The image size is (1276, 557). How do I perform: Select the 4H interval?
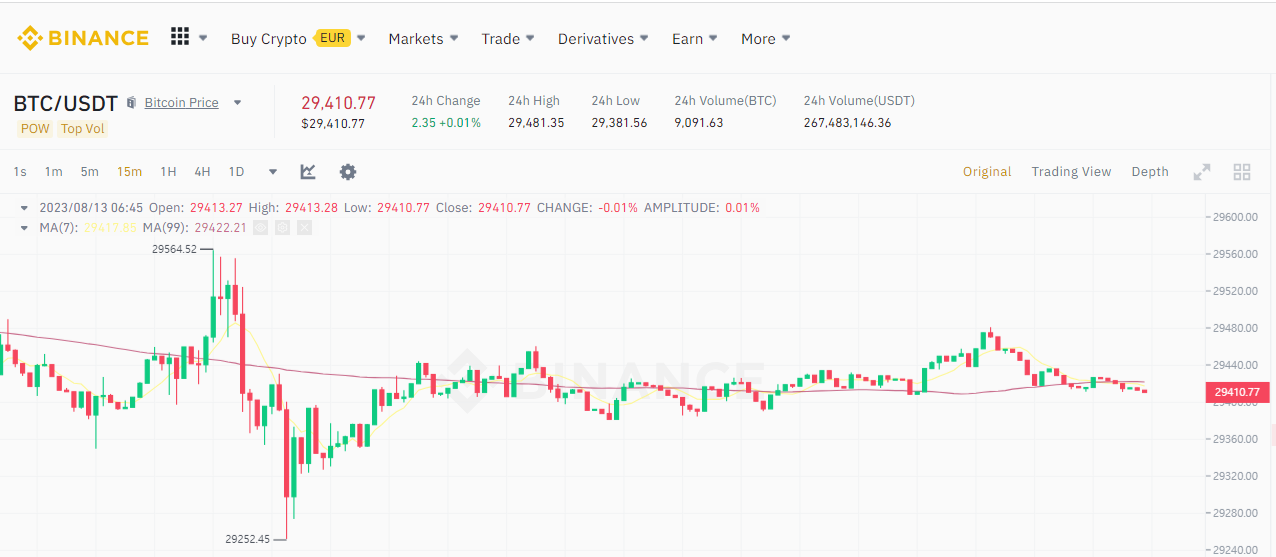pyautogui.click(x=202, y=172)
